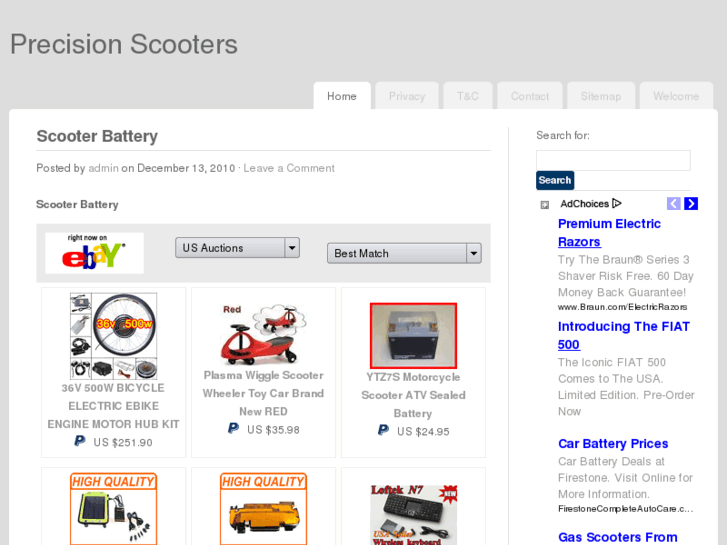Open the Best Match sort dropdown
The width and height of the screenshot is (727, 545).
[404, 253]
